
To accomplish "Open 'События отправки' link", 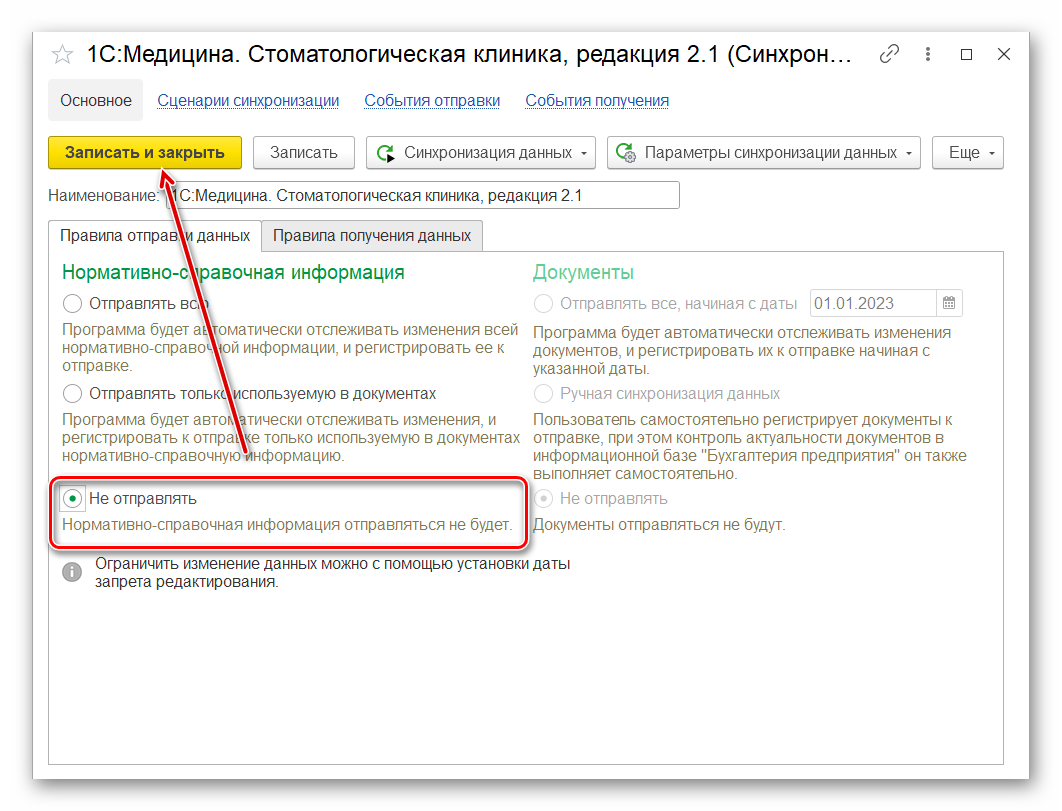I will click(x=432, y=100).
